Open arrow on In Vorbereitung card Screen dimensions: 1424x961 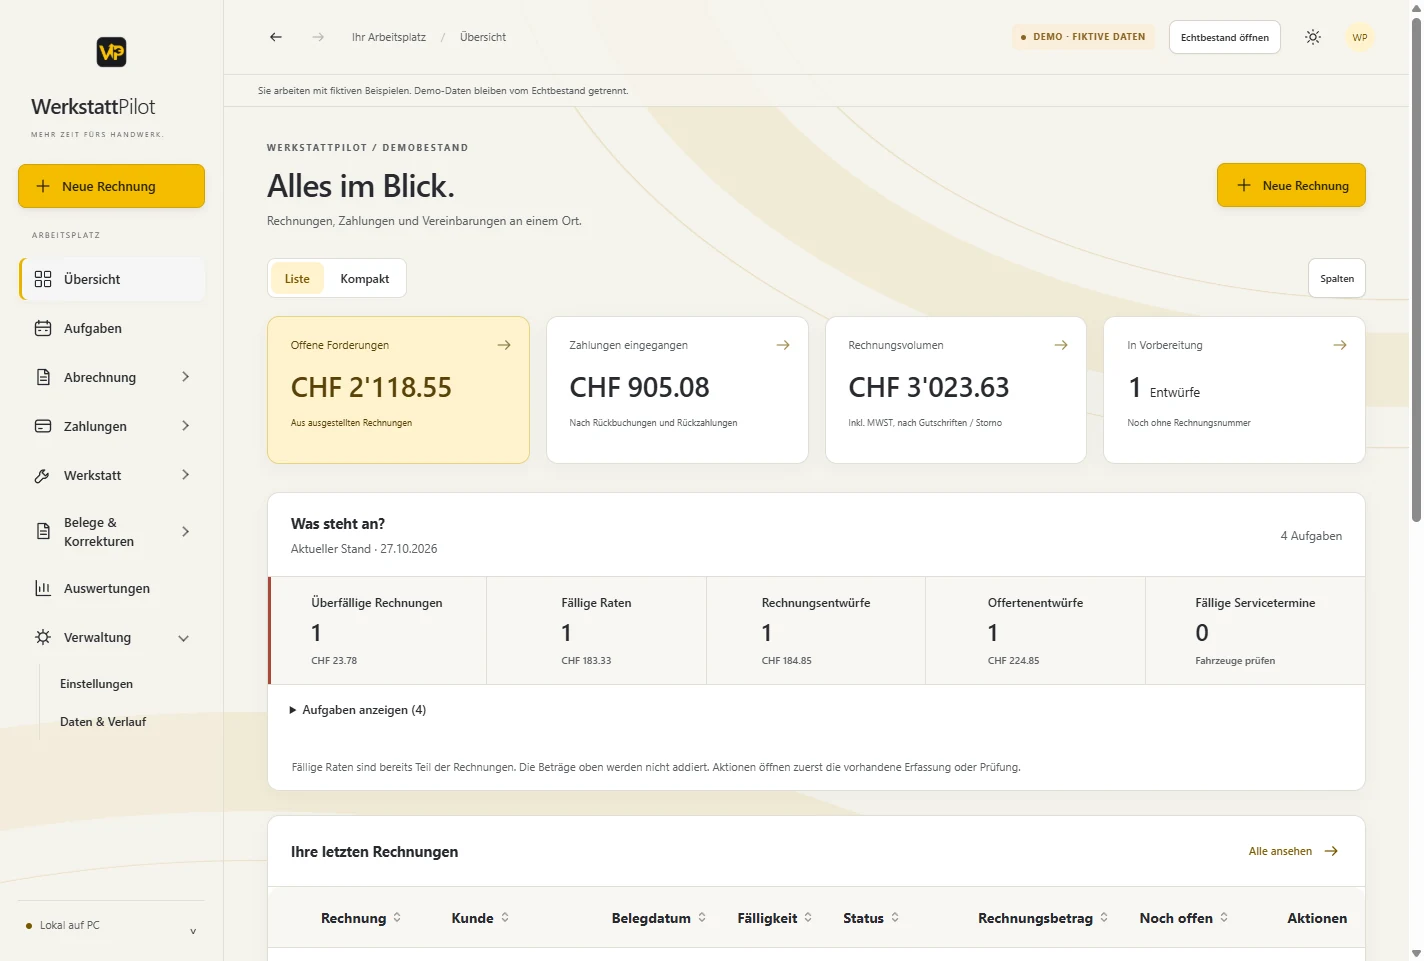pyautogui.click(x=1340, y=345)
